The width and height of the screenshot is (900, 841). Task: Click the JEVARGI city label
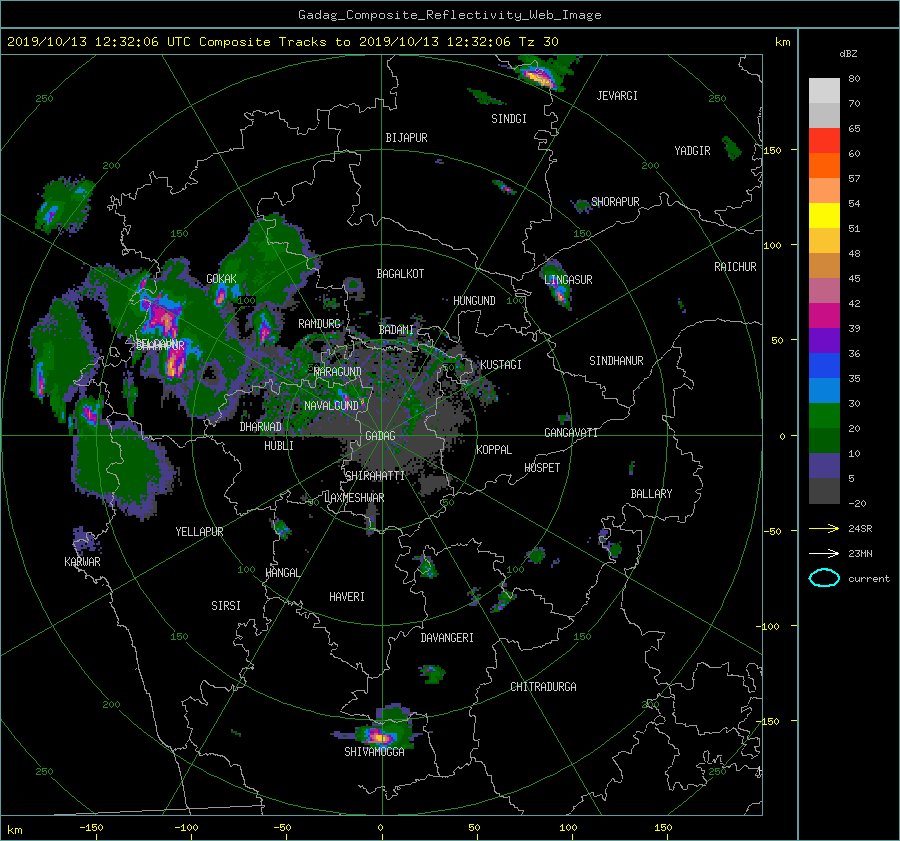point(617,96)
